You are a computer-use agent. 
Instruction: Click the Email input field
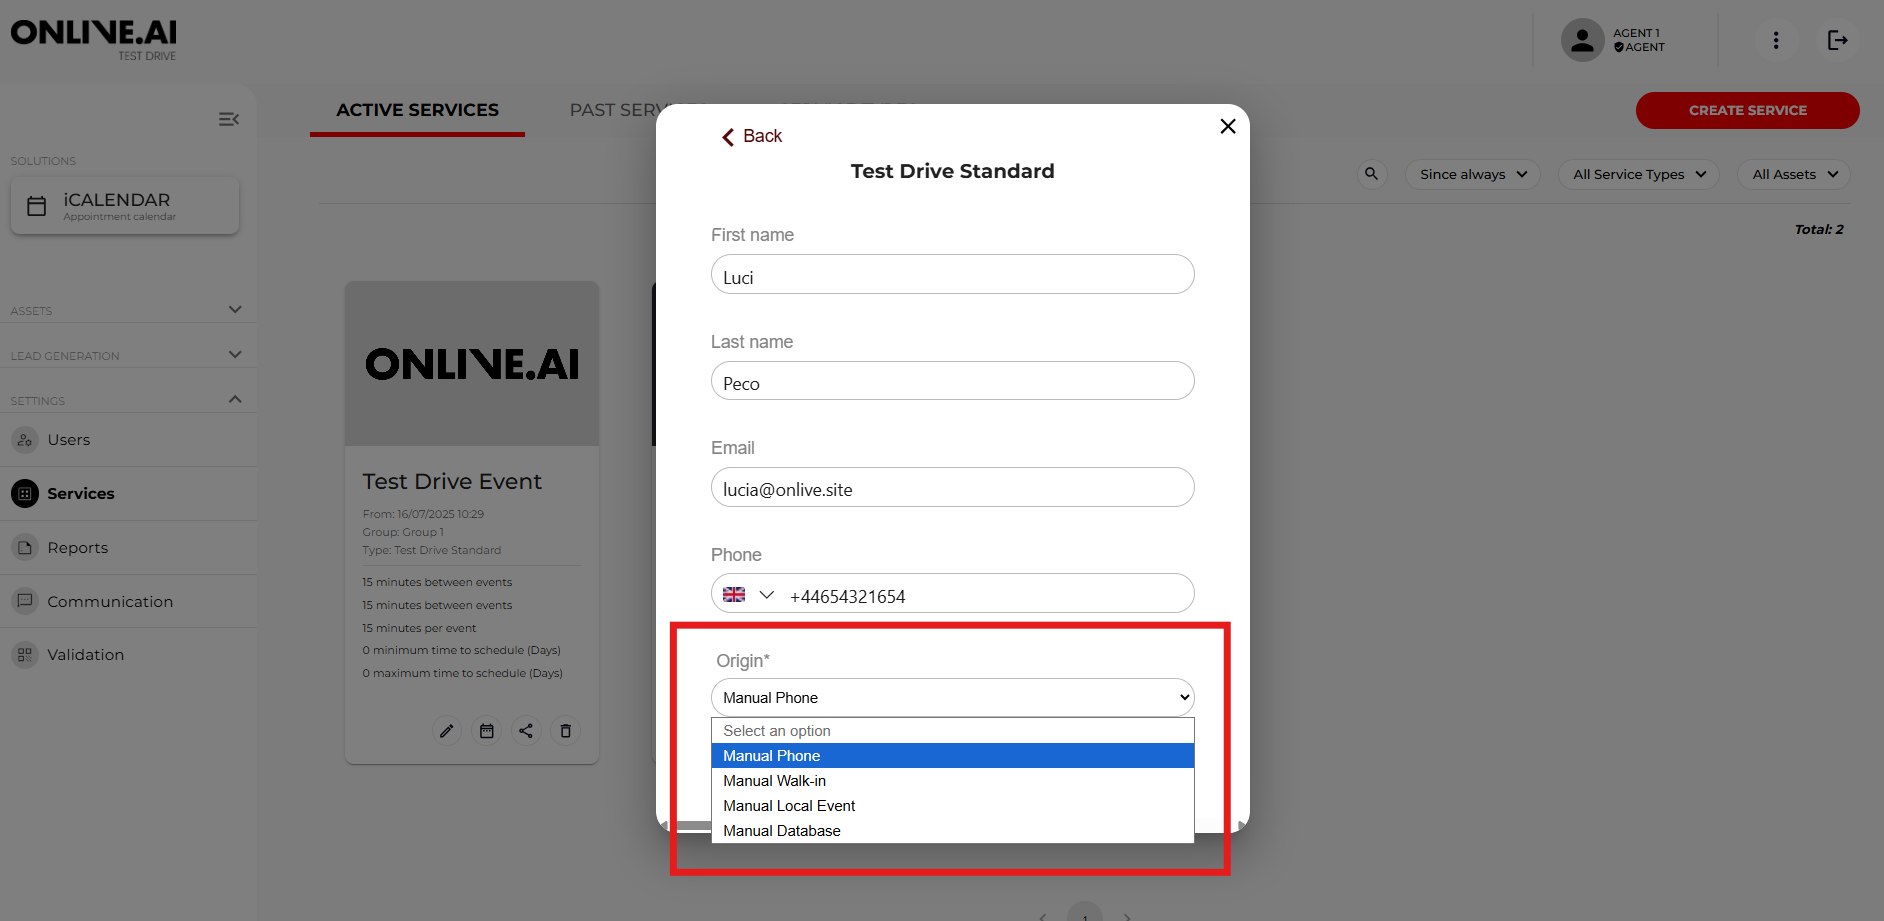[952, 489]
